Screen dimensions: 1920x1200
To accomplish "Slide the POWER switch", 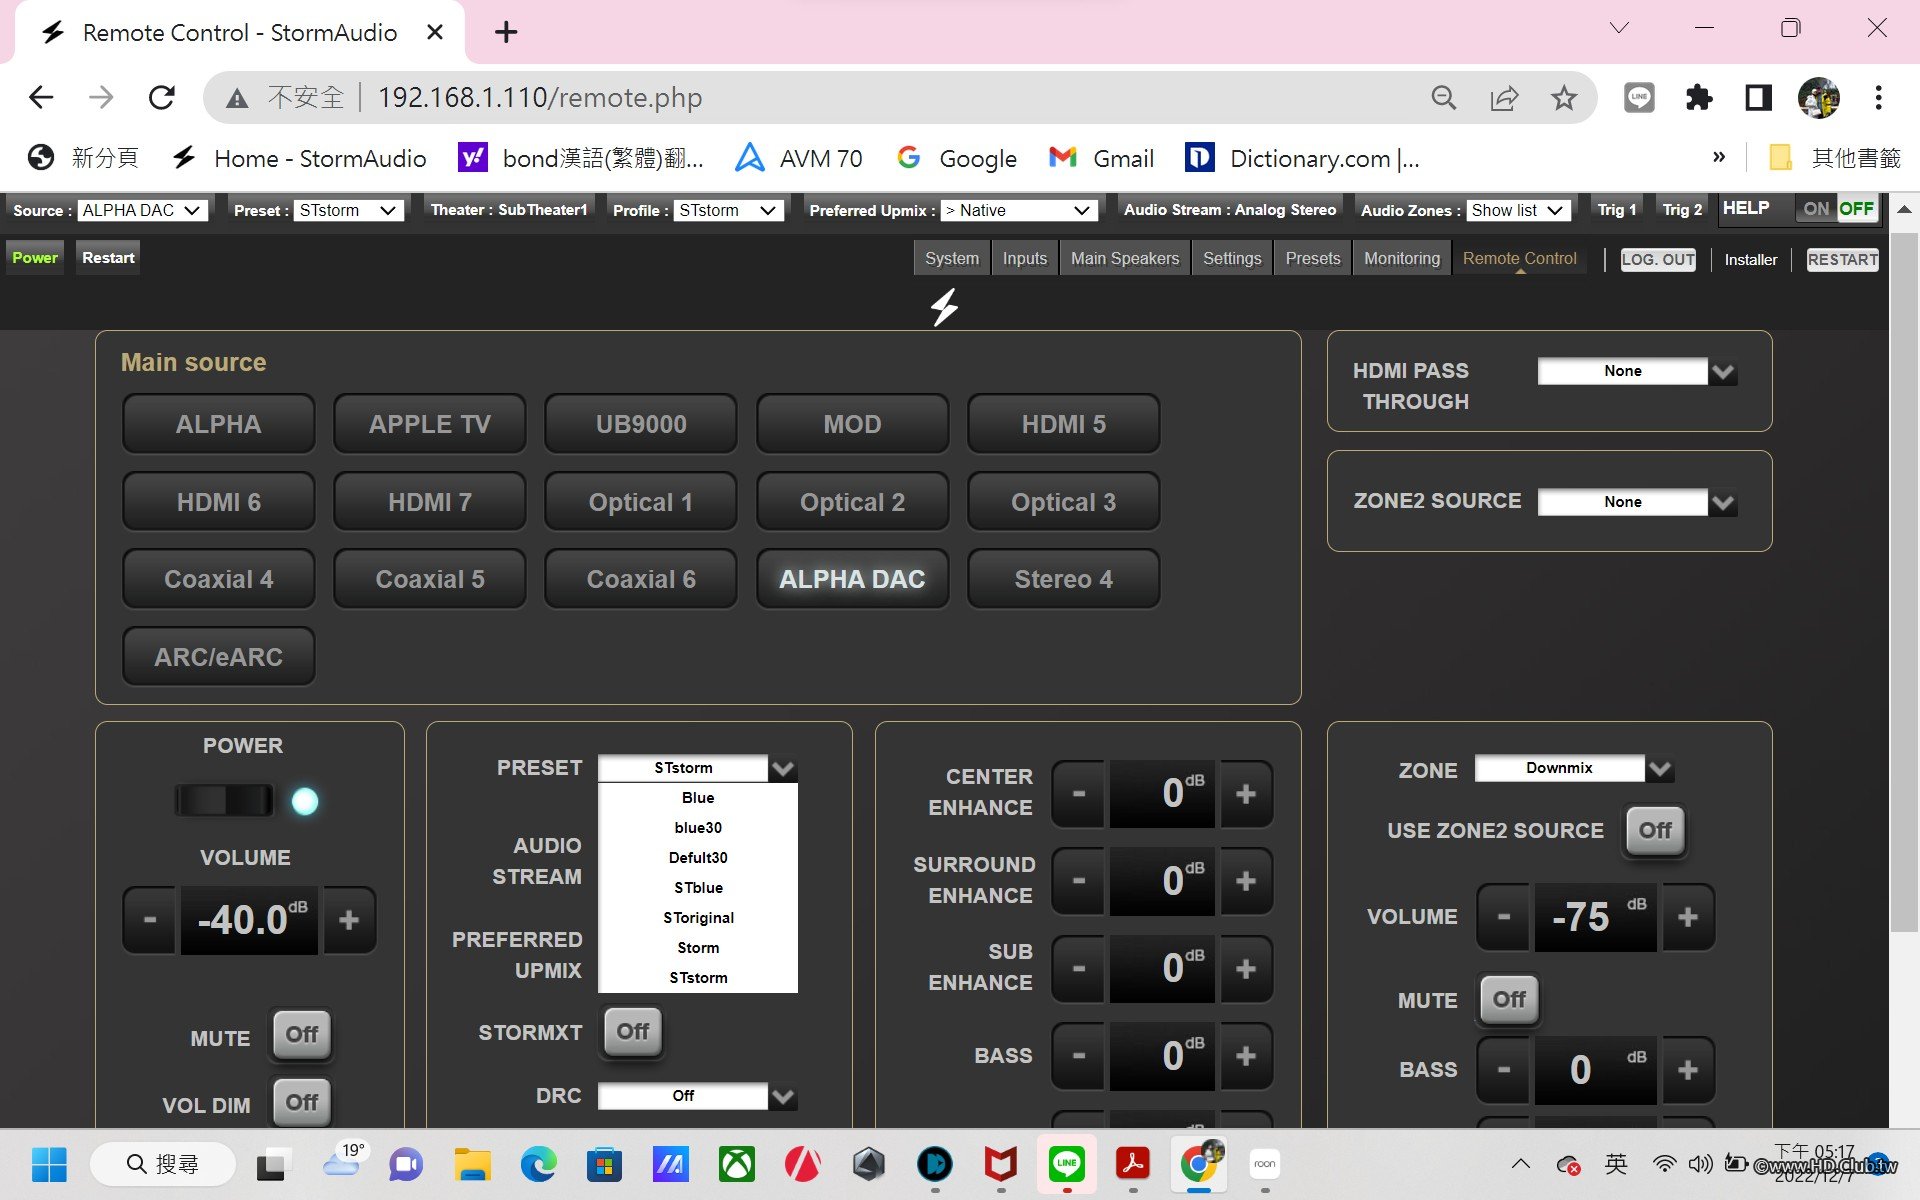I will click(x=225, y=800).
